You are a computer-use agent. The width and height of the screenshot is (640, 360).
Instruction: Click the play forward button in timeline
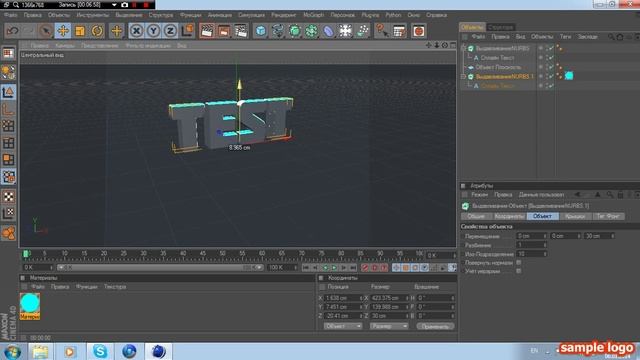(334, 268)
